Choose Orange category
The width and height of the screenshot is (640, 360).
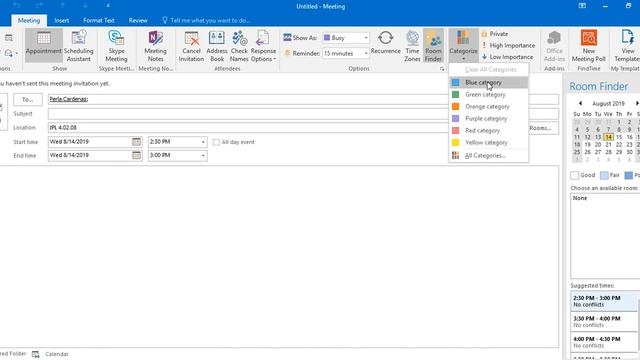point(489,107)
